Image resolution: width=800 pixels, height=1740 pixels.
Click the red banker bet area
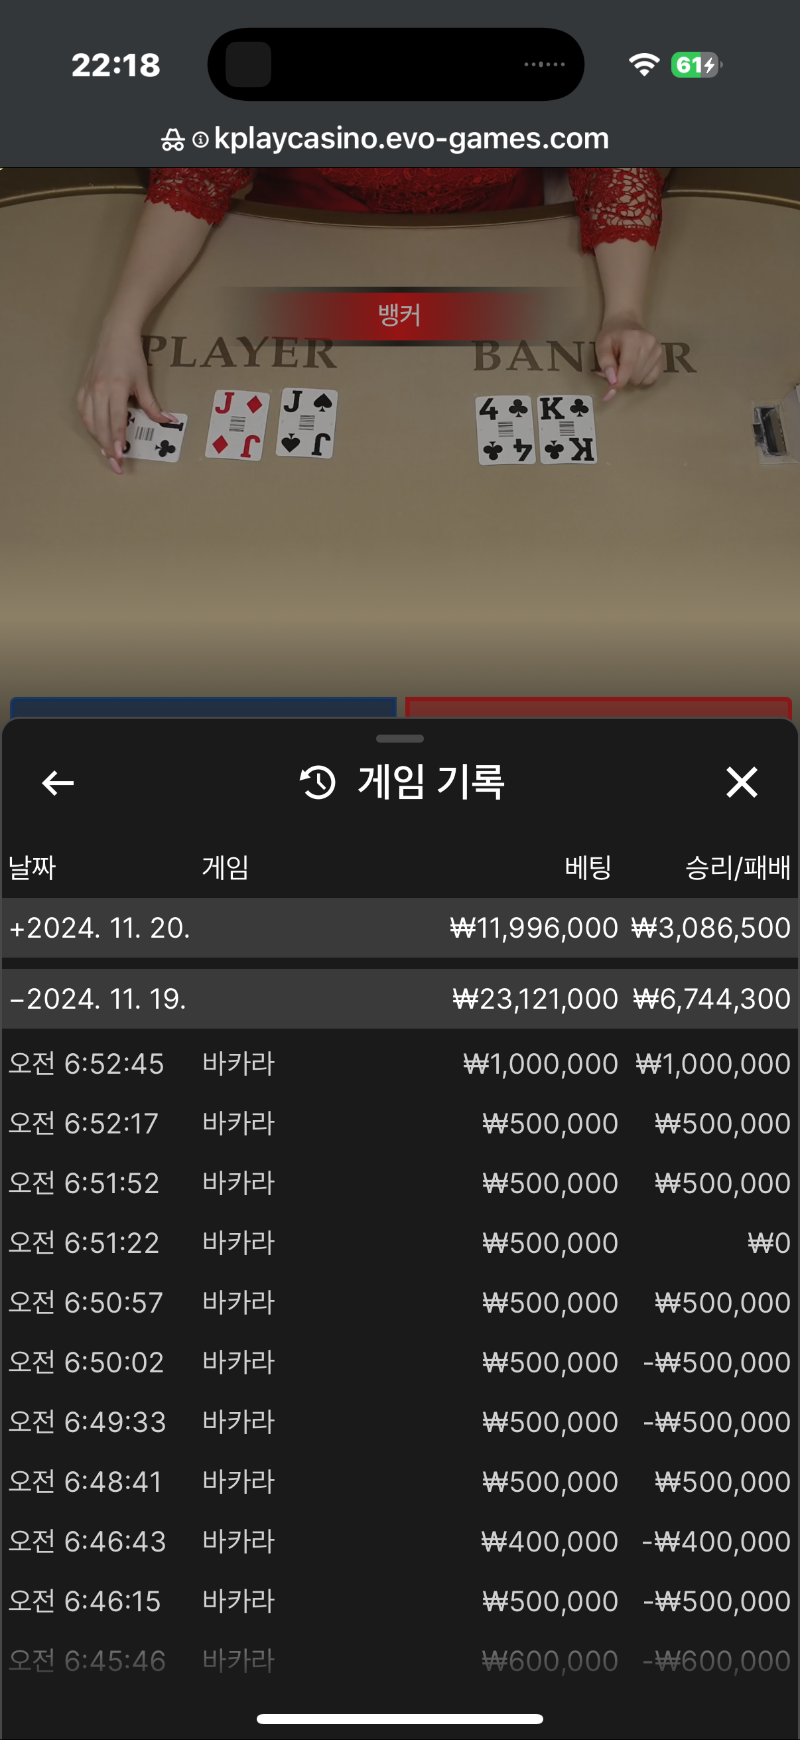tap(598, 708)
